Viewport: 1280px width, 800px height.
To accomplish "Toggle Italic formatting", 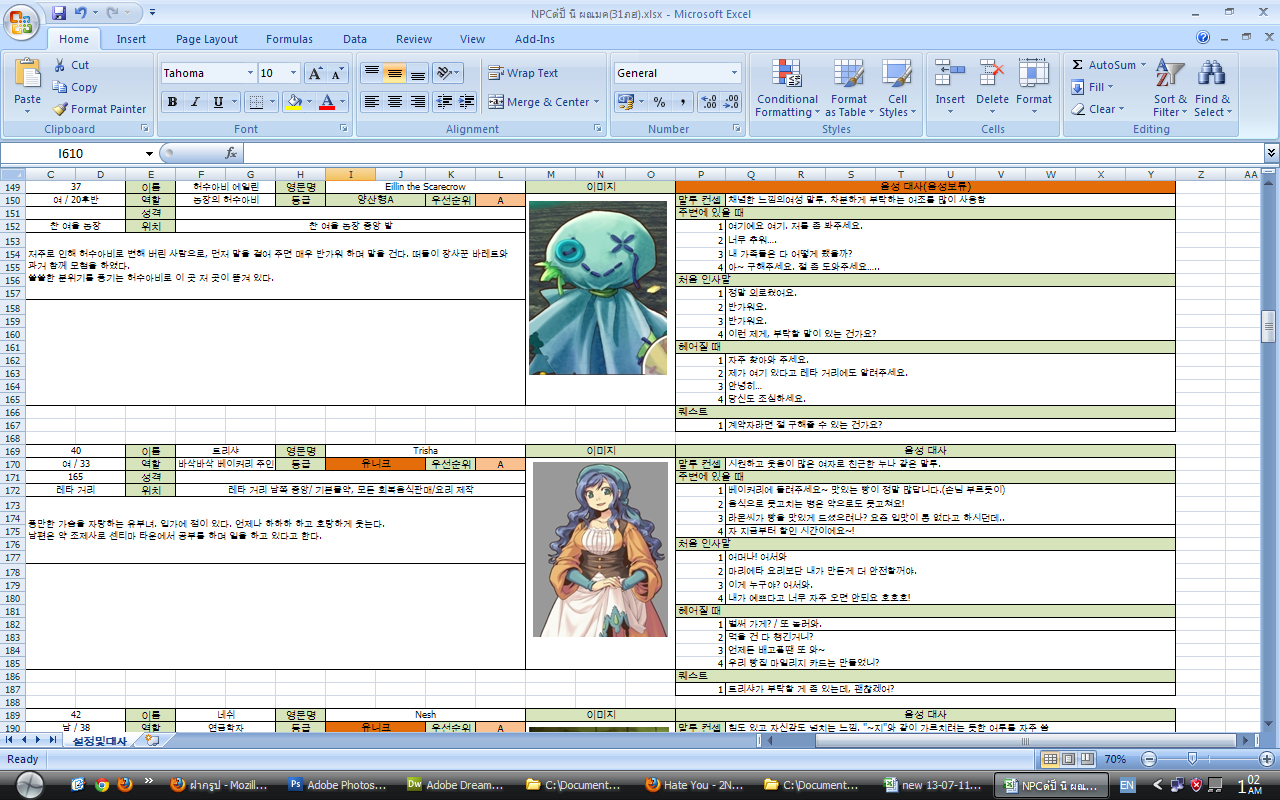I will (194, 102).
